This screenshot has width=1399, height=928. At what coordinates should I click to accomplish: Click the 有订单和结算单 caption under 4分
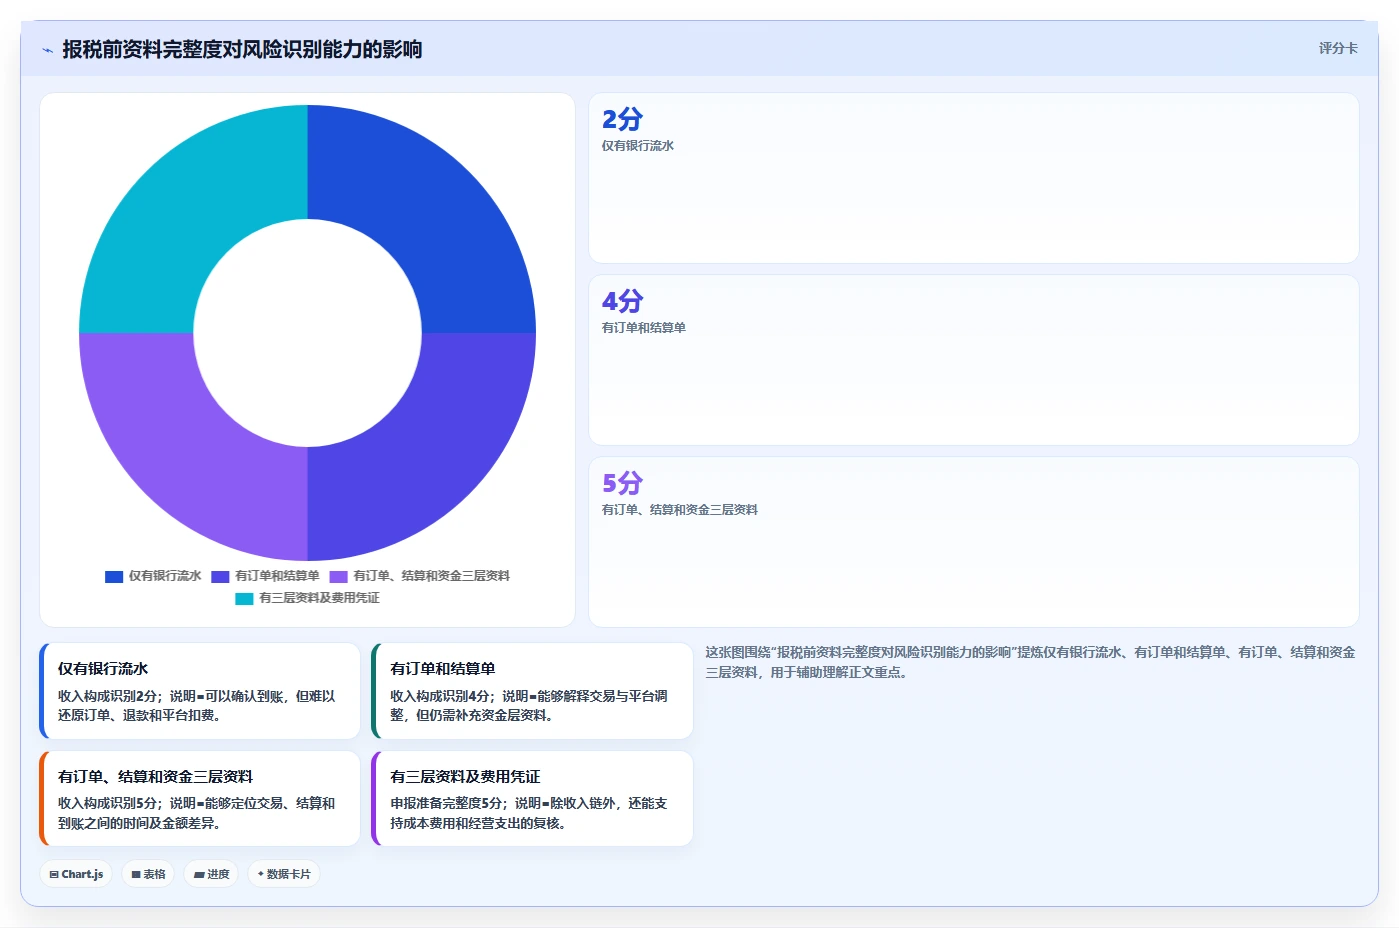pos(644,328)
